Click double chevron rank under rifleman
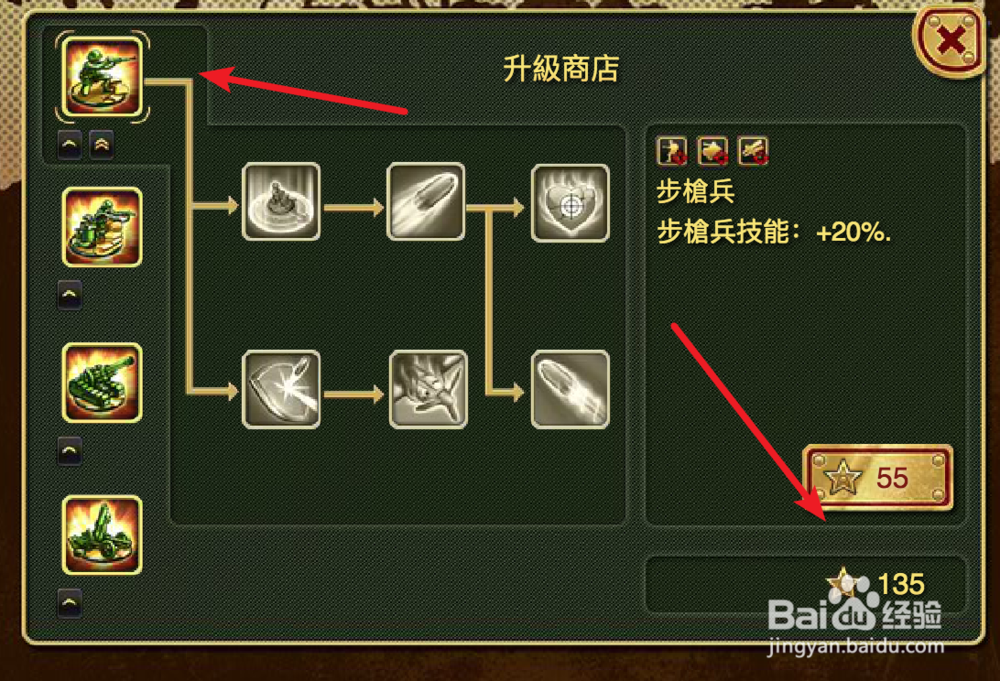The width and height of the screenshot is (1000, 681). click(102, 145)
